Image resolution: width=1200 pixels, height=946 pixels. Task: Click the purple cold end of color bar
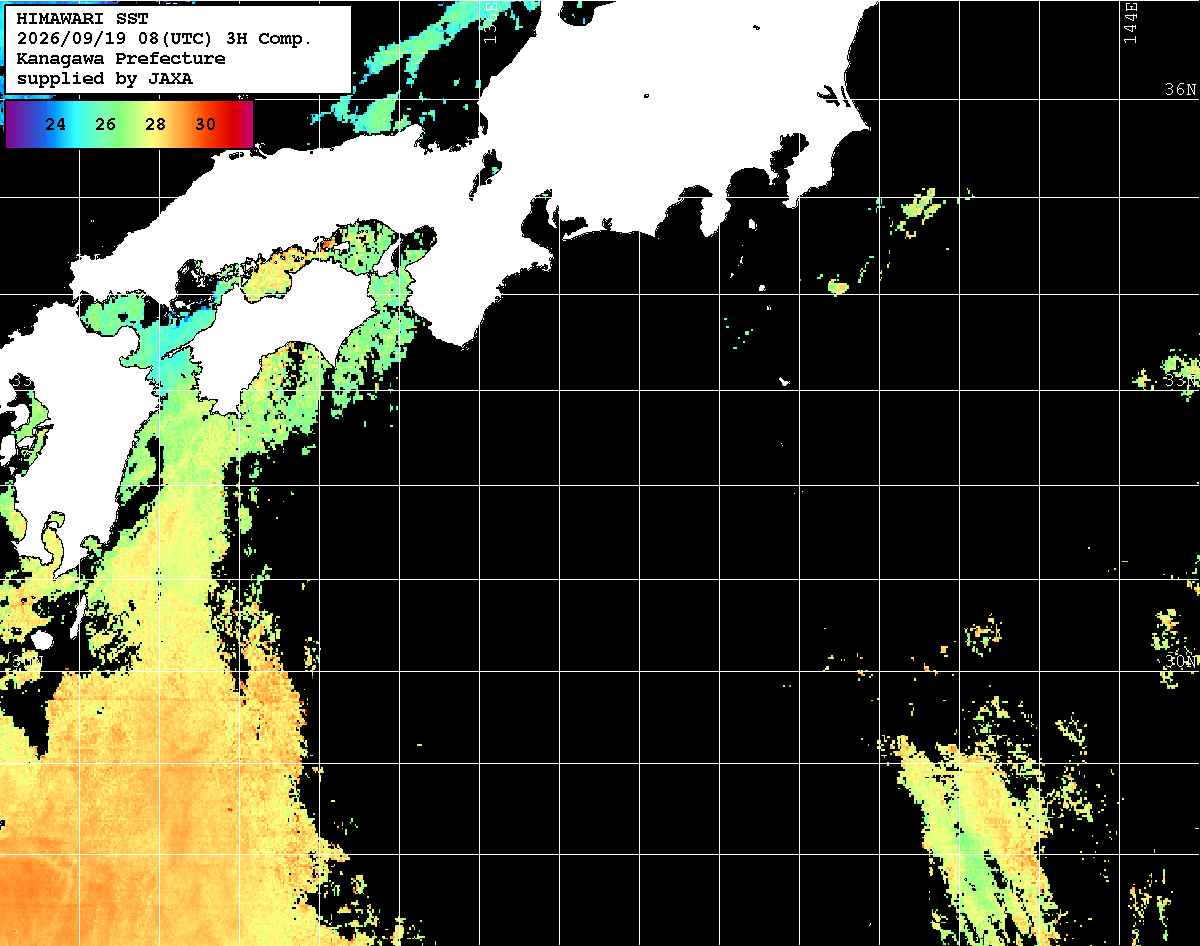coord(14,124)
